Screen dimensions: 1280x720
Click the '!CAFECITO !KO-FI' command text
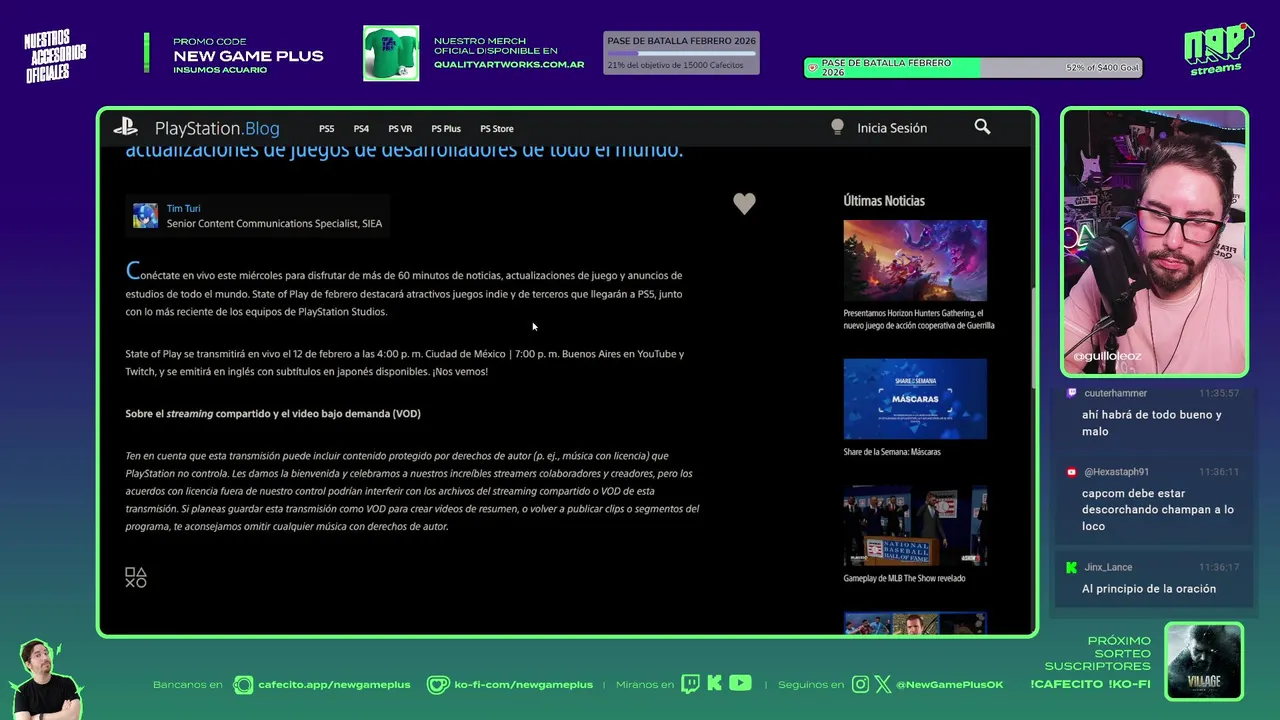1091,685
